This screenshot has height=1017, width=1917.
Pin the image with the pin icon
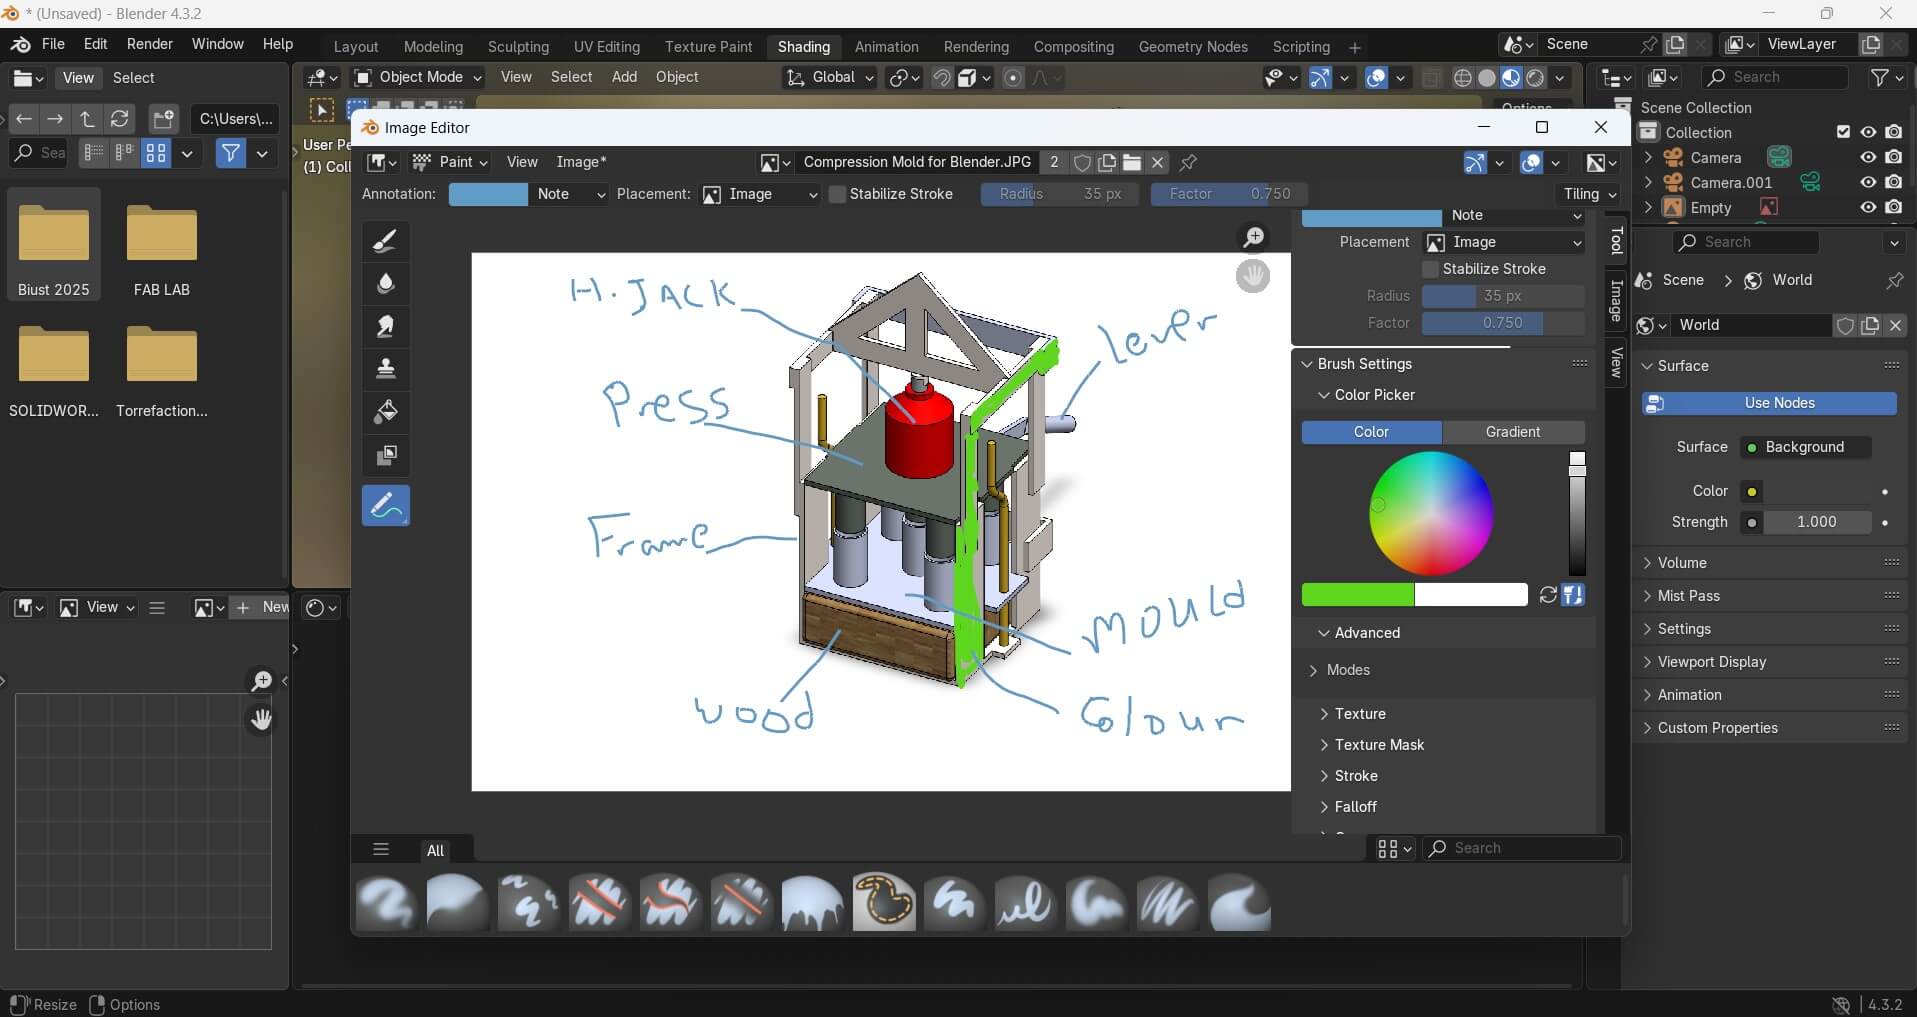(x=1188, y=163)
